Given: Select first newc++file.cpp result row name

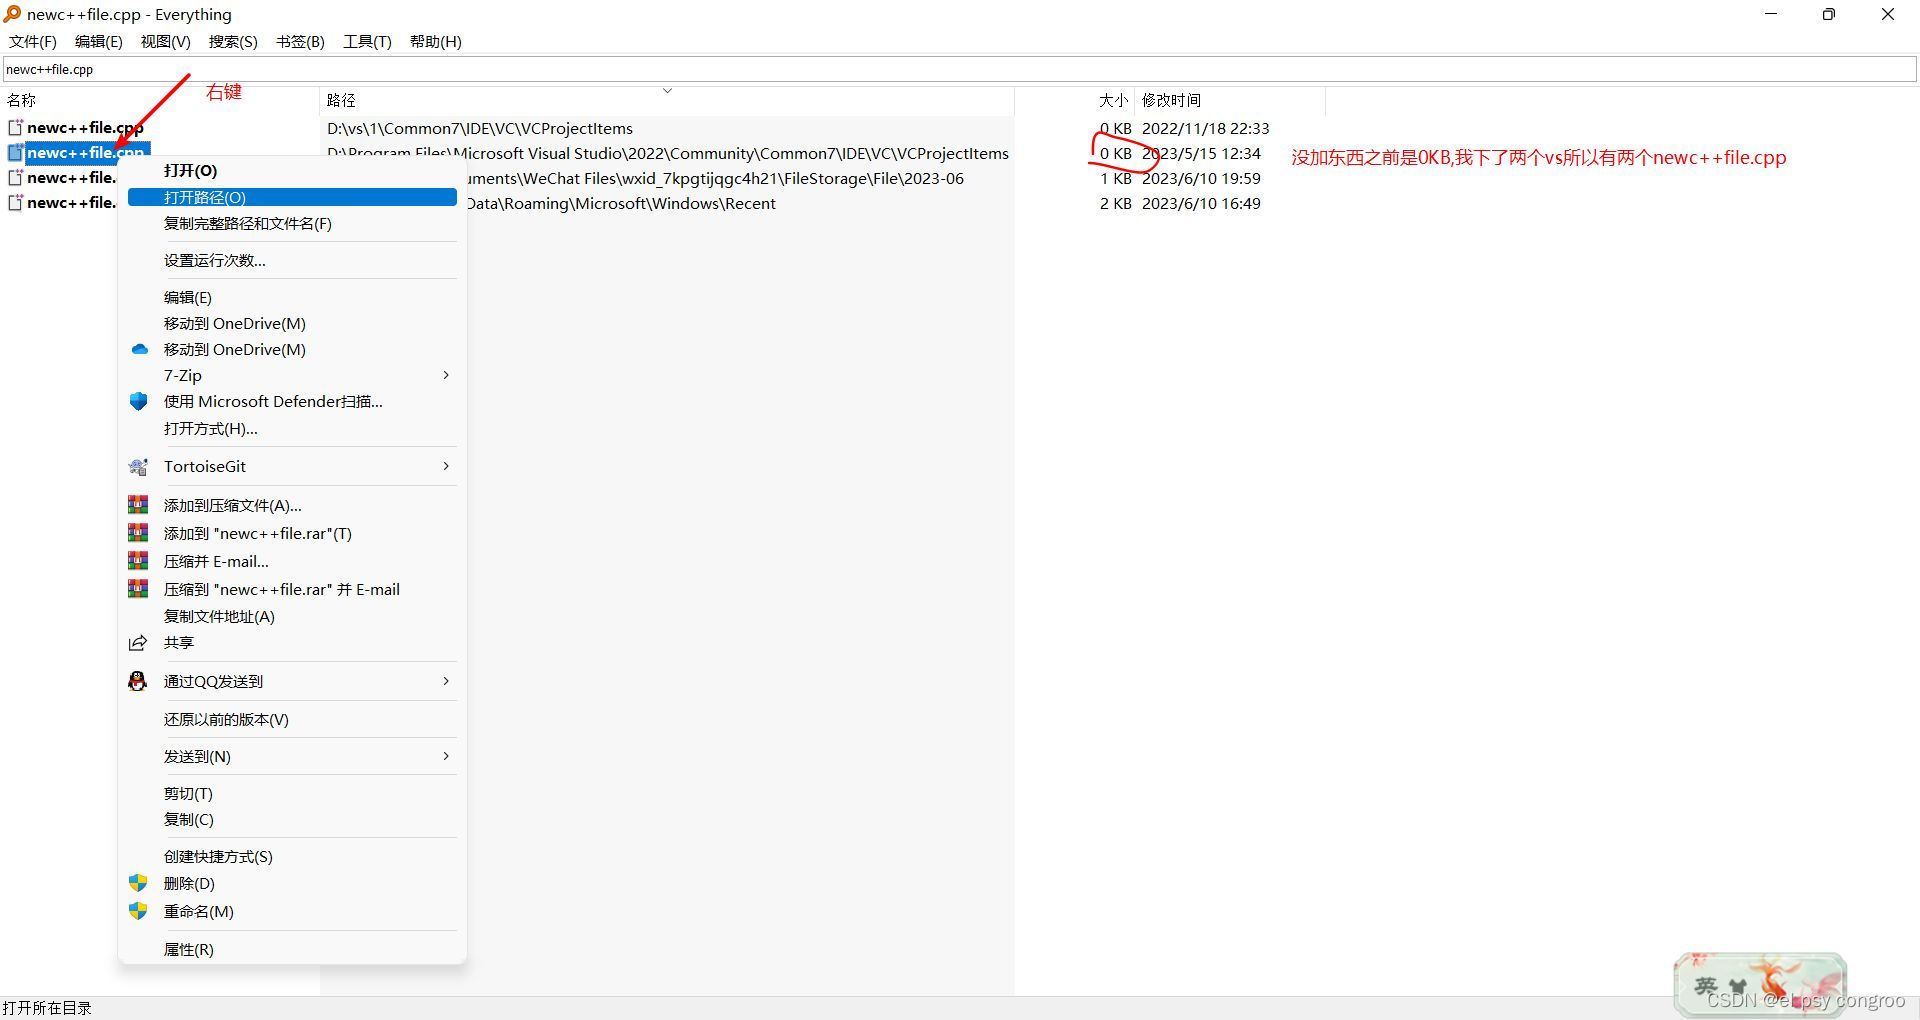Looking at the screenshot, I should 85,127.
